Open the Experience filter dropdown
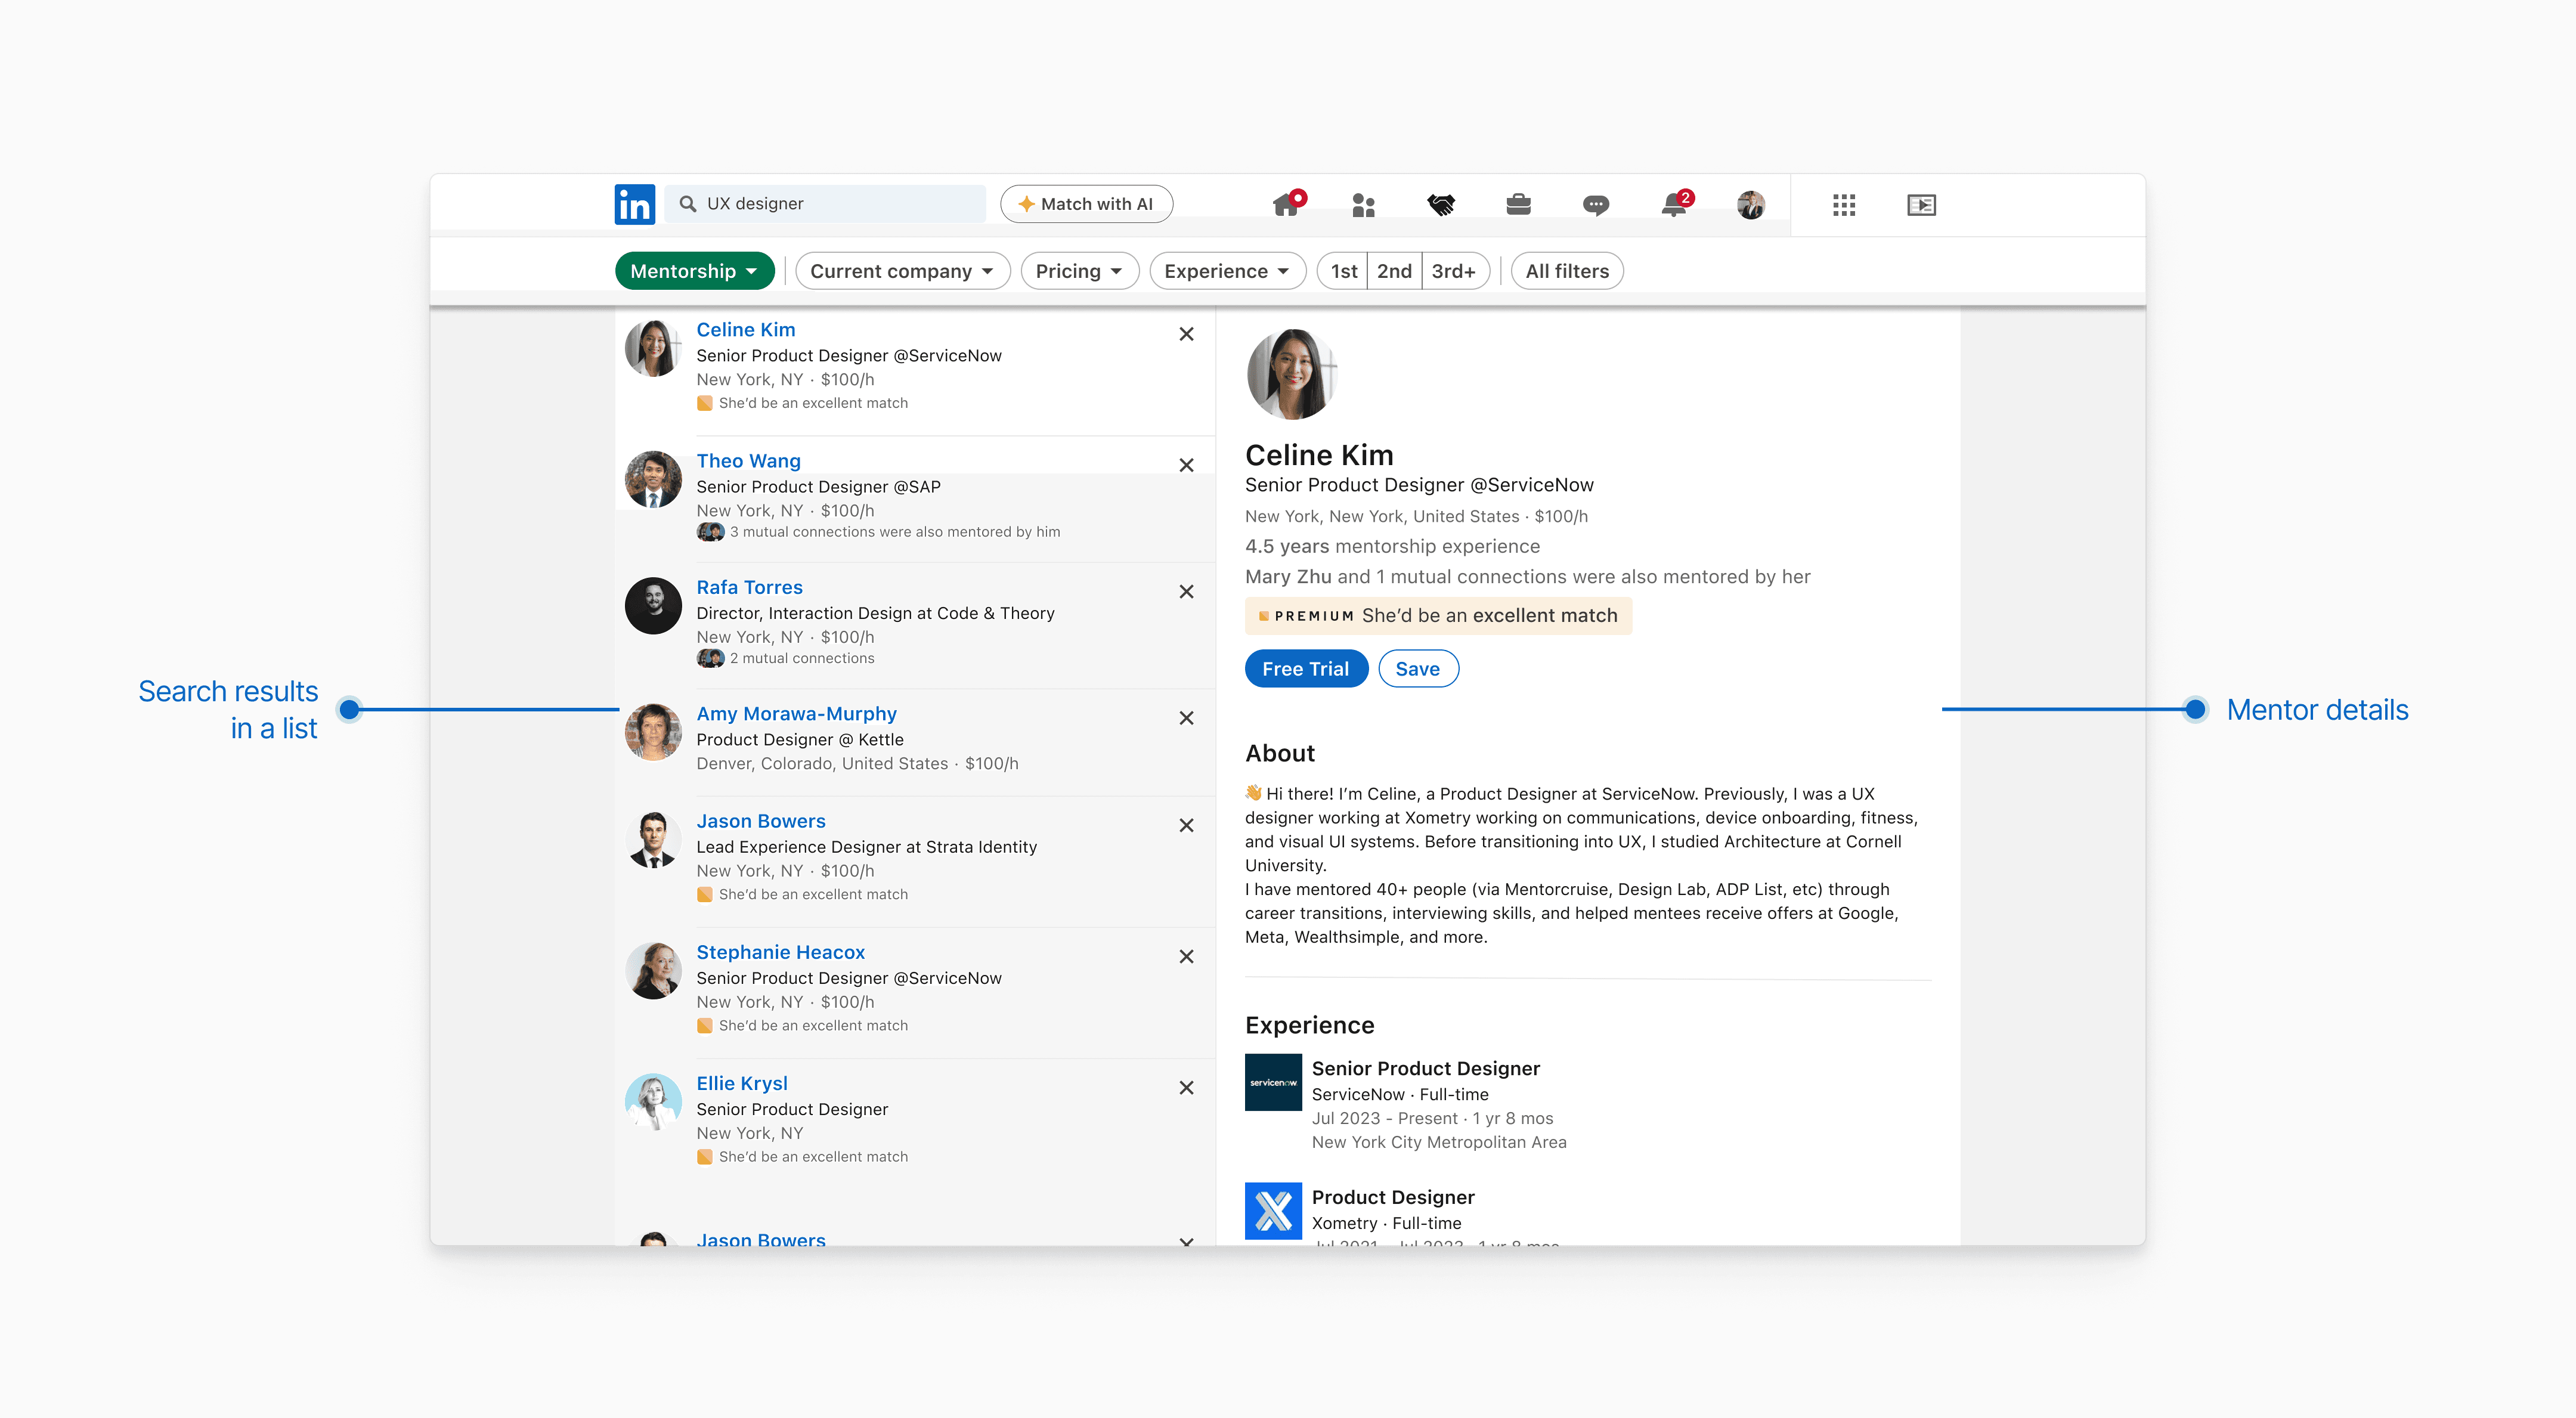2576x1418 pixels. coord(1227,271)
